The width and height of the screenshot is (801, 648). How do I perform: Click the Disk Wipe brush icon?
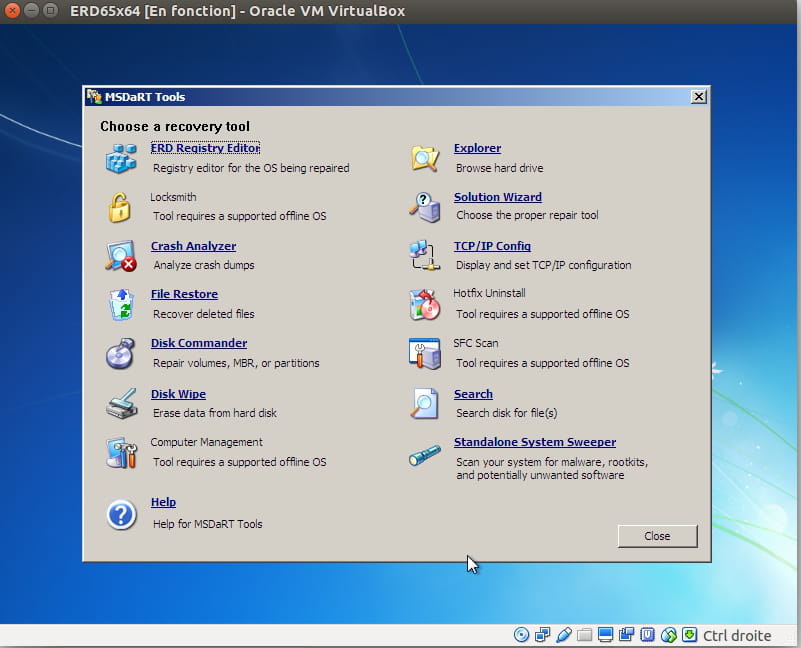coord(122,403)
